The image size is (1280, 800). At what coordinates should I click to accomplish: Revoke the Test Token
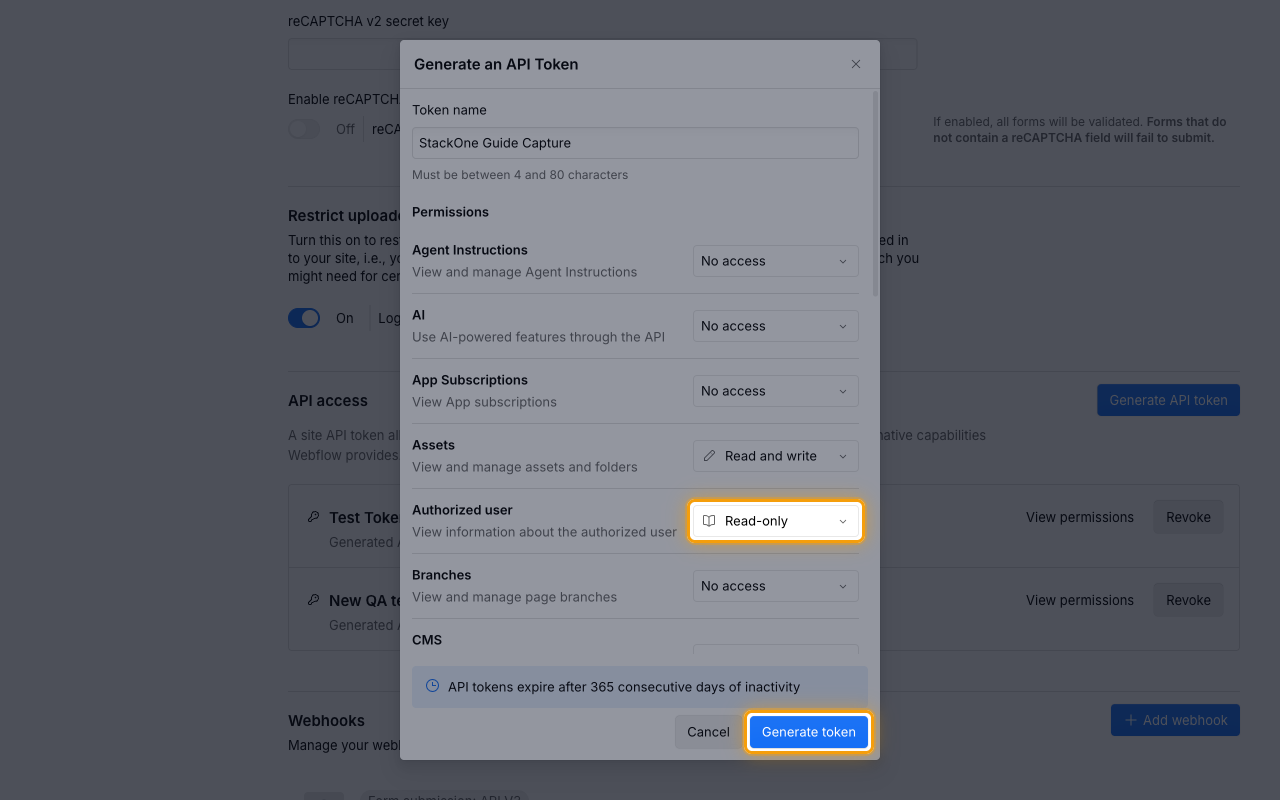point(1188,517)
